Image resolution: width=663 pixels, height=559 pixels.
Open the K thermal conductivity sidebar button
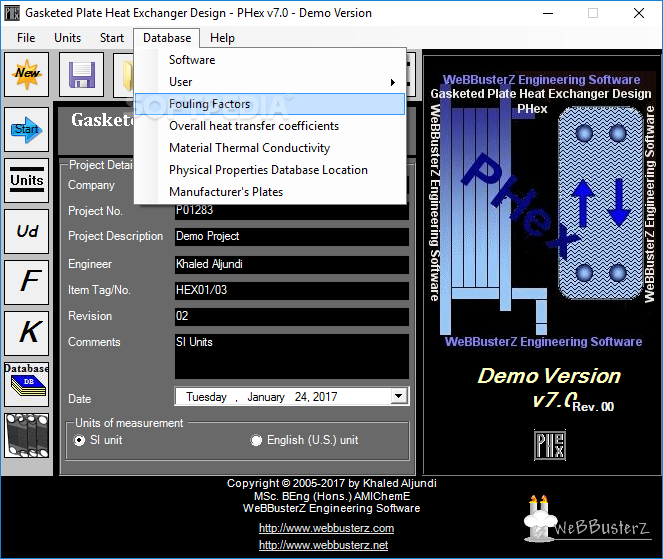coord(27,333)
